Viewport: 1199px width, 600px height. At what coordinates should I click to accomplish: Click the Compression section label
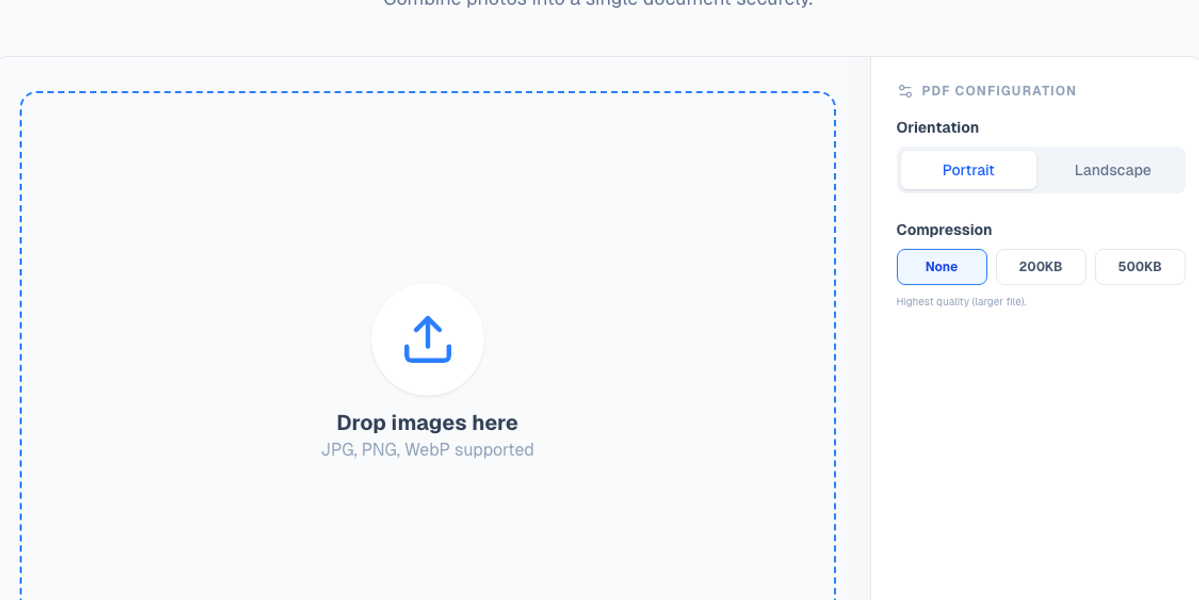[x=944, y=229]
